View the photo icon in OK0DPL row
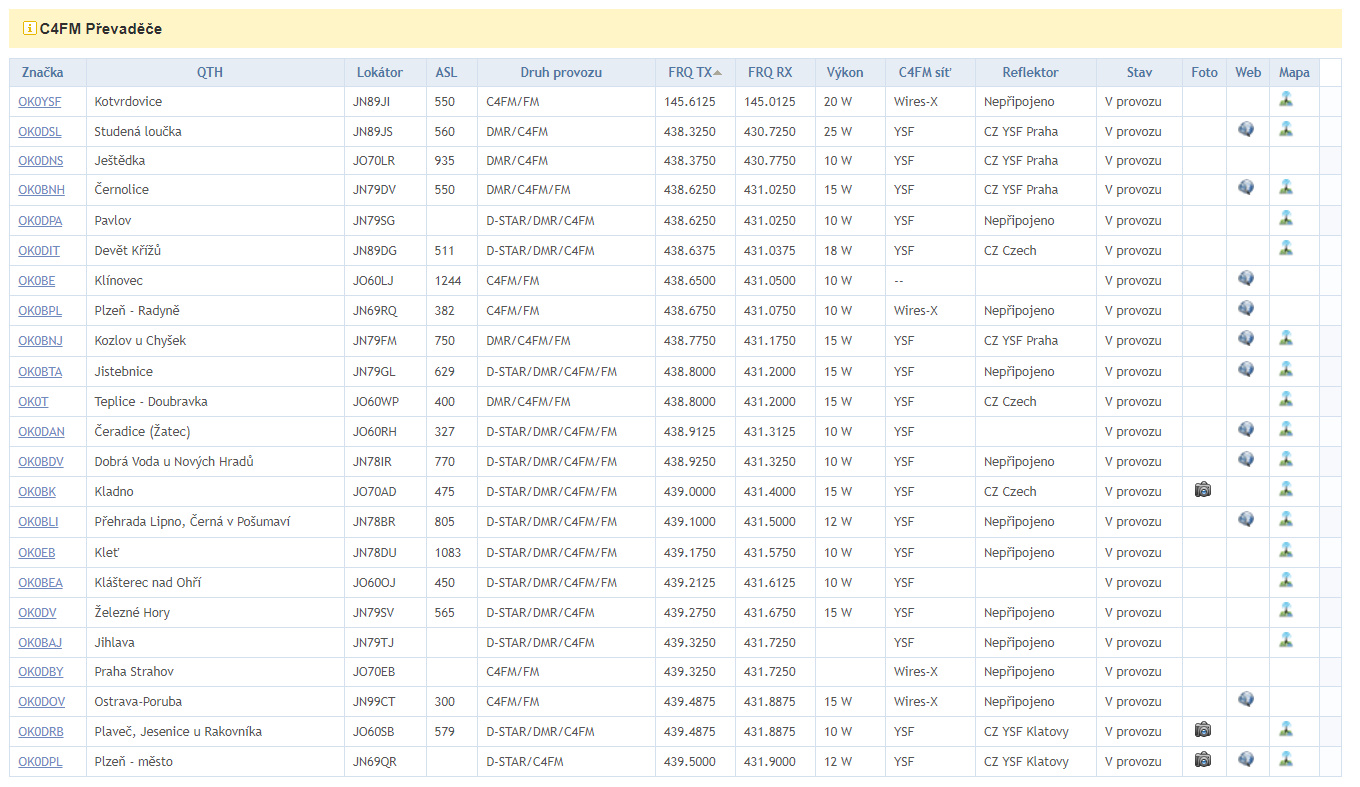 [1203, 760]
